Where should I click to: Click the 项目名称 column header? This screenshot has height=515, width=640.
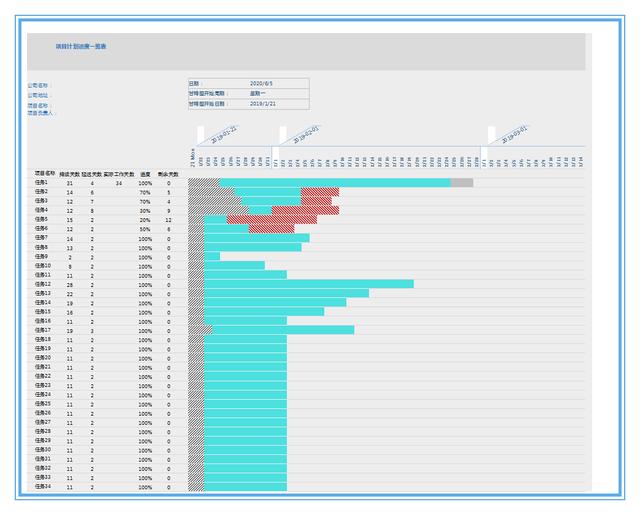(x=44, y=174)
